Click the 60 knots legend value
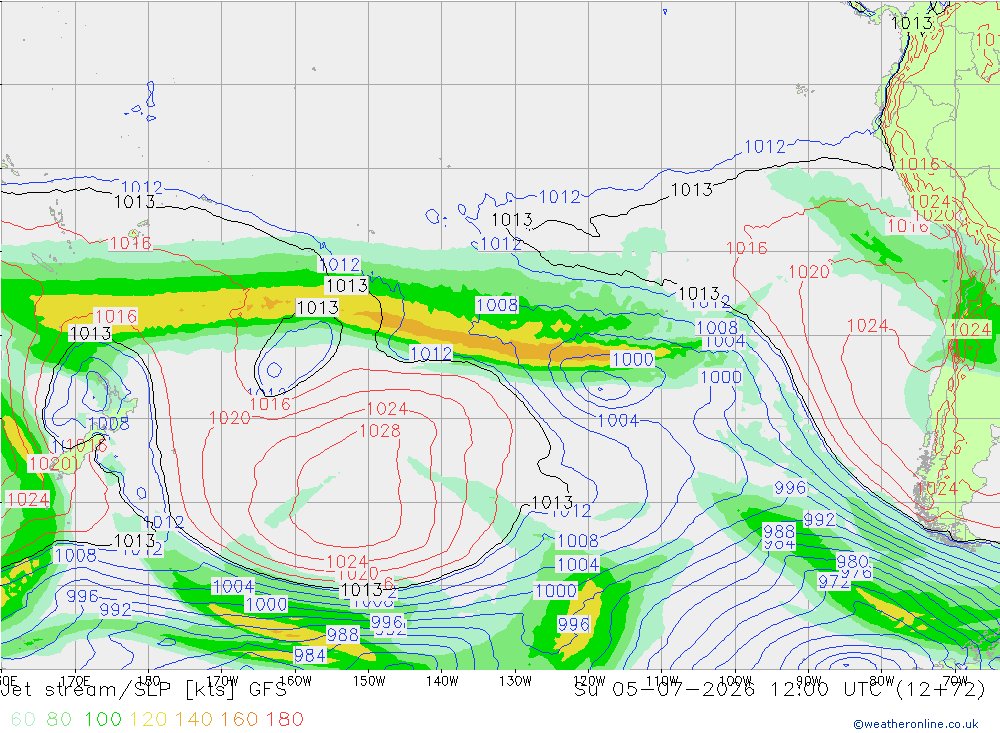1000x733 pixels. [x=23, y=719]
